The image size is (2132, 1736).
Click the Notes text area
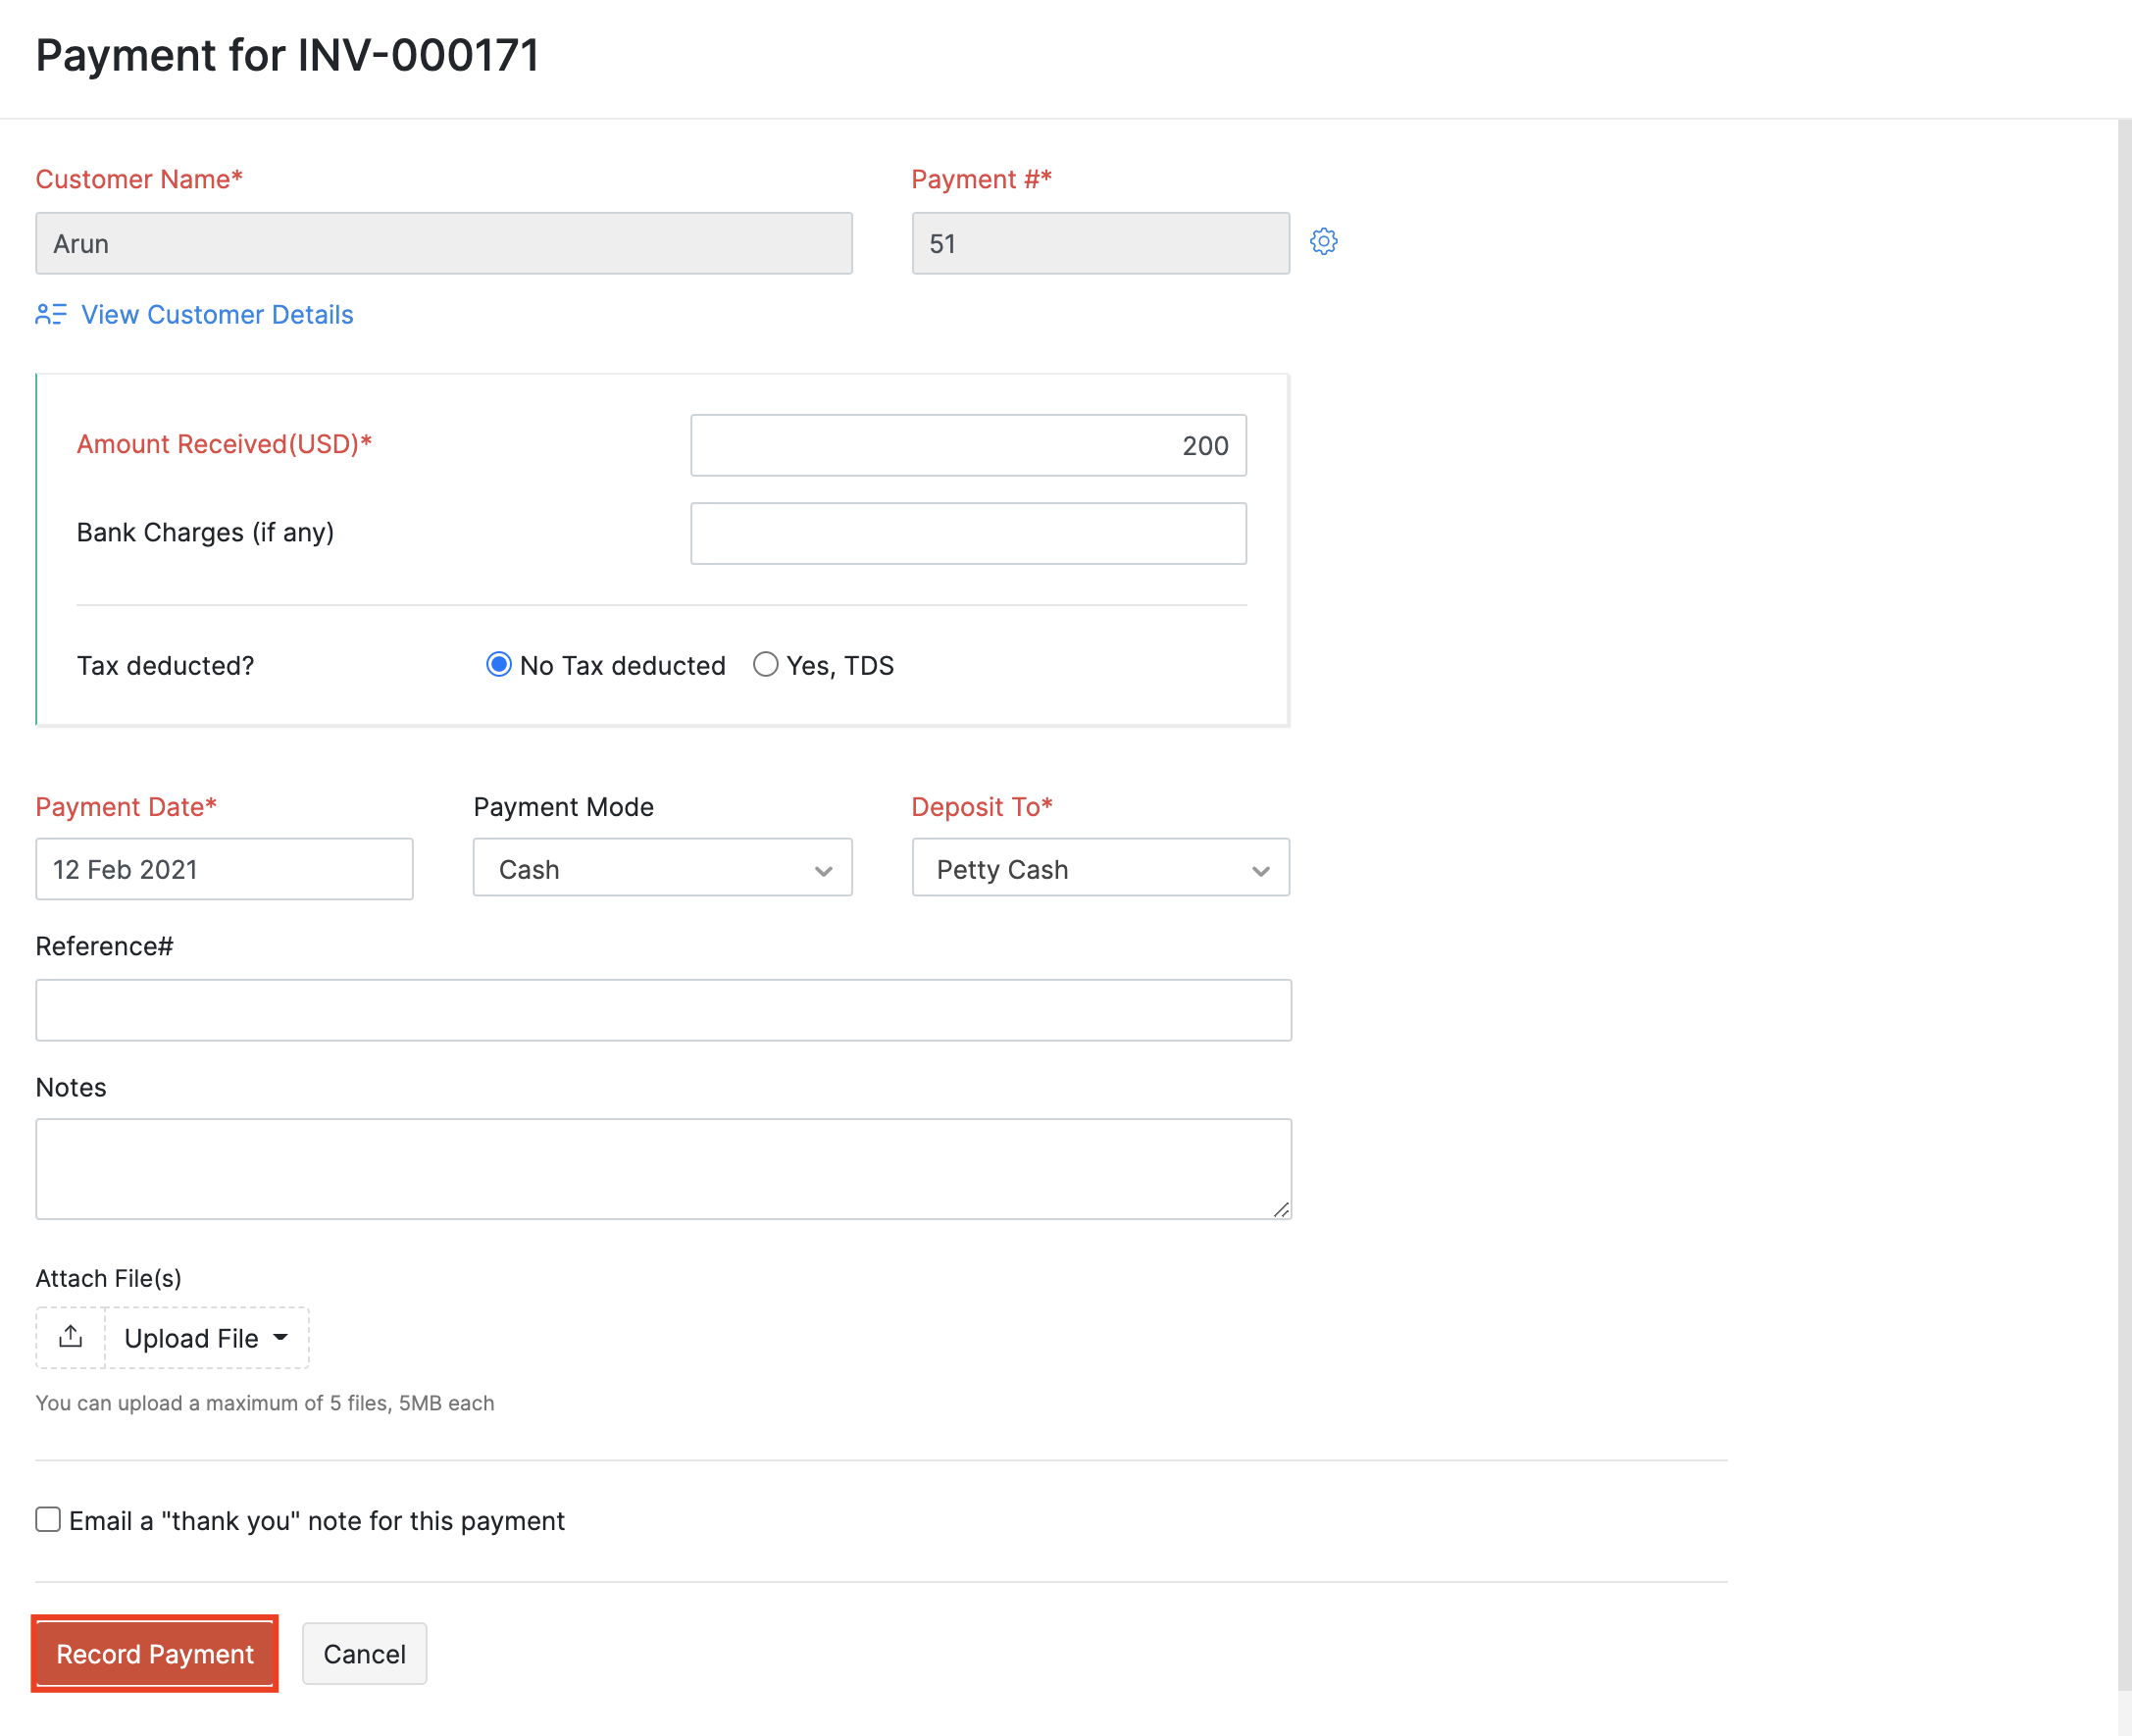(x=663, y=1168)
